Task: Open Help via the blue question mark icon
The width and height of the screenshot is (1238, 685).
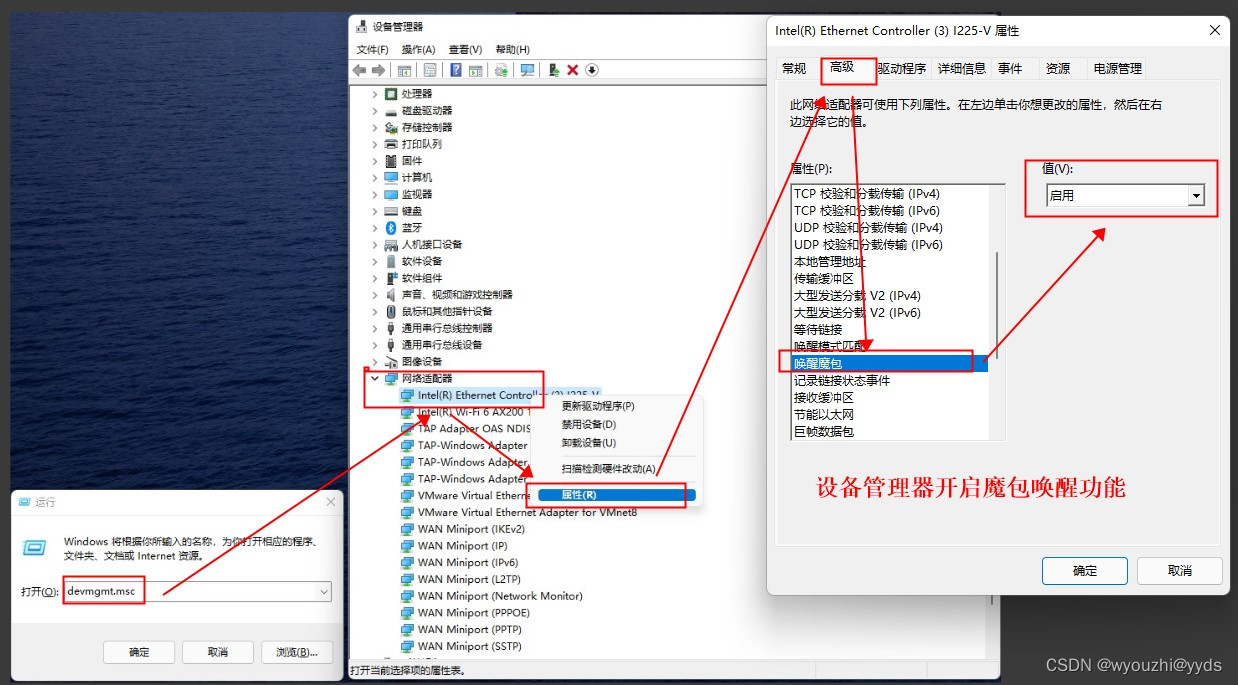Action: pos(457,70)
